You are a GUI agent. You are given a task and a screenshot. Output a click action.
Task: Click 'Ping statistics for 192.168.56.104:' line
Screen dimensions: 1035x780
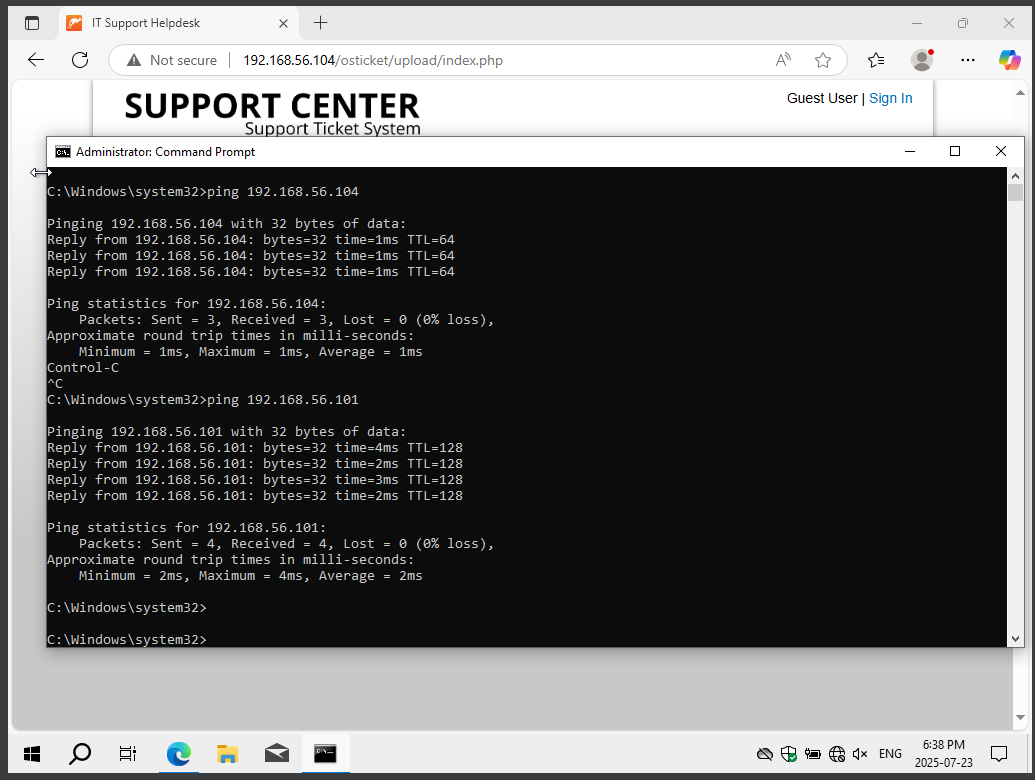pyautogui.click(x=187, y=304)
